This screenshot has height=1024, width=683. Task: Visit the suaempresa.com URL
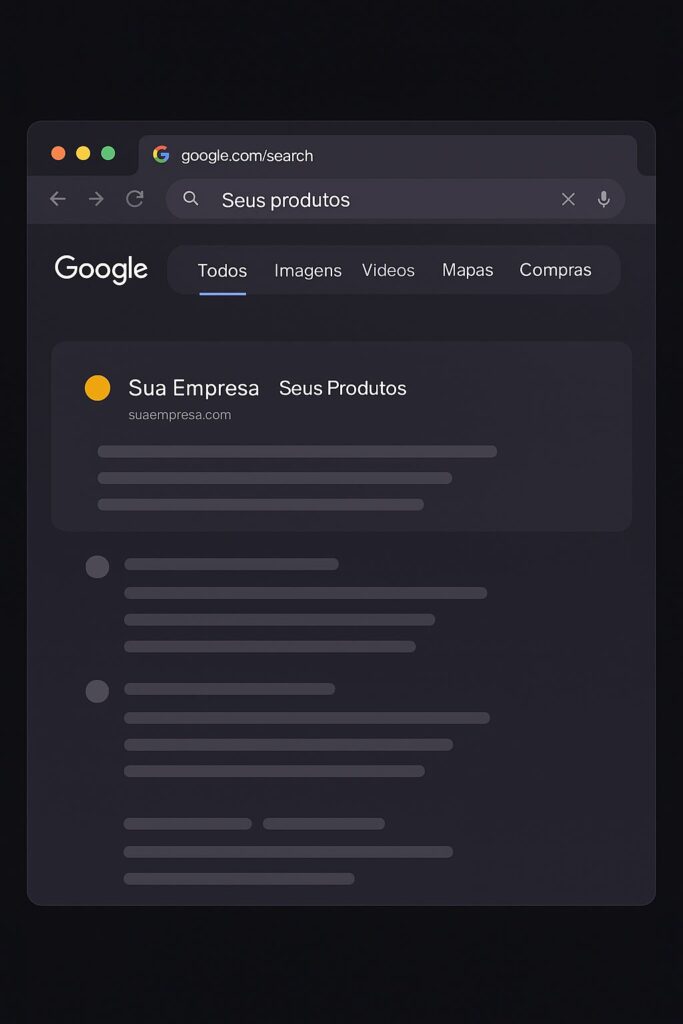coord(180,415)
